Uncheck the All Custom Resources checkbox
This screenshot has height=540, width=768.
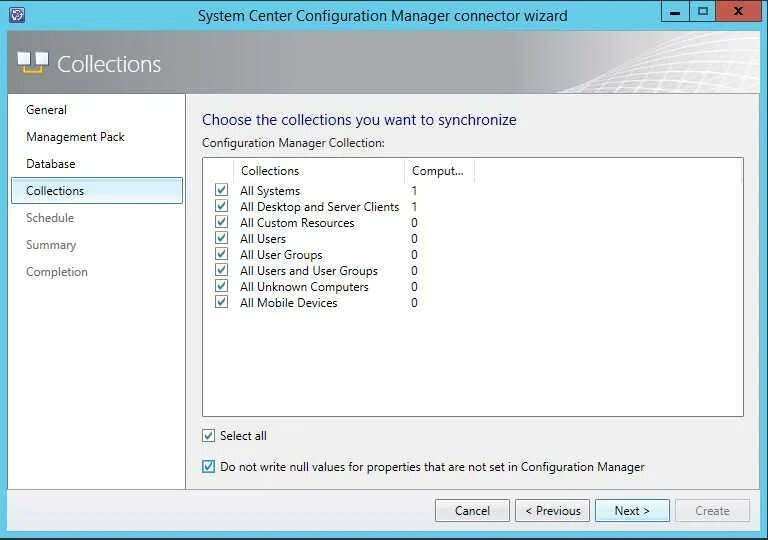[221, 222]
